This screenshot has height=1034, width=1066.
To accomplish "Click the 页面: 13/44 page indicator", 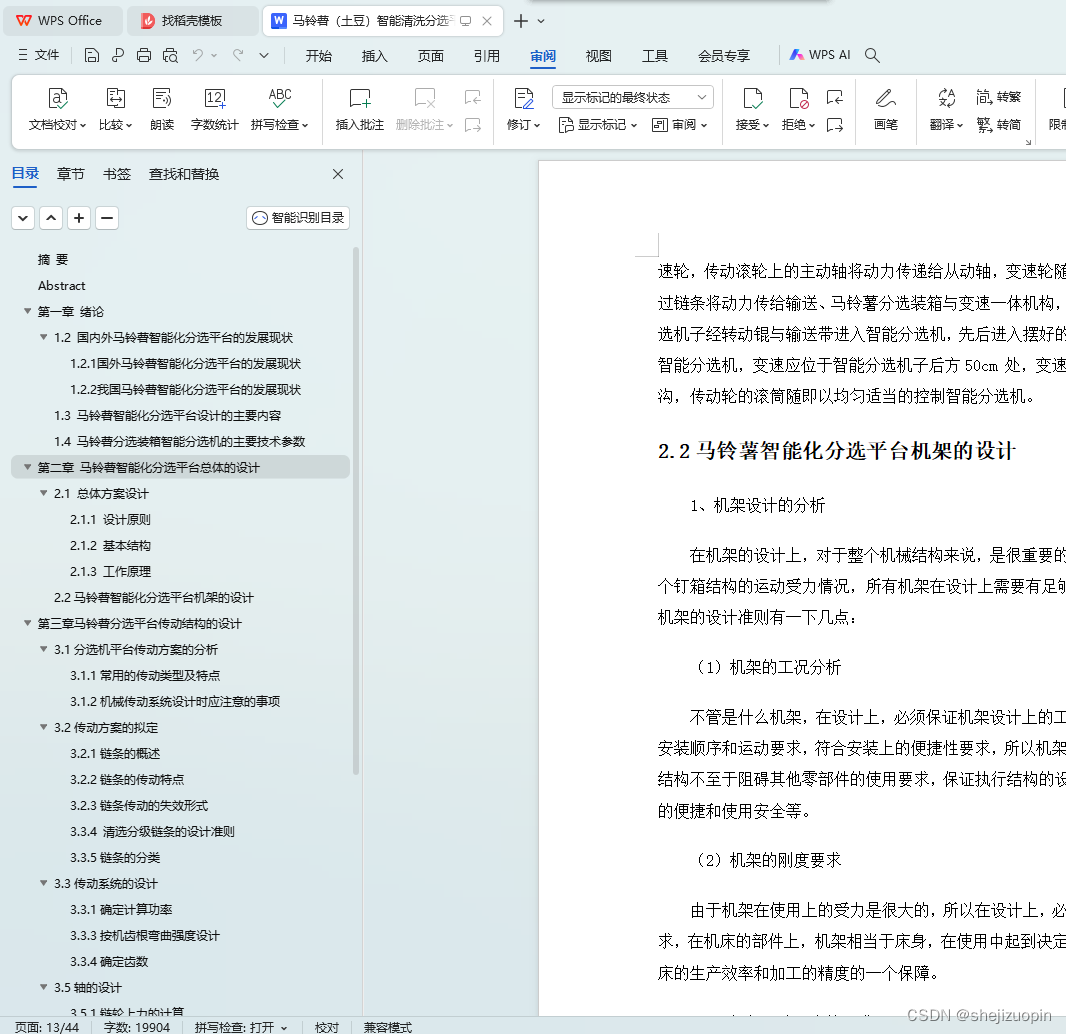I will [x=47, y=1027].
